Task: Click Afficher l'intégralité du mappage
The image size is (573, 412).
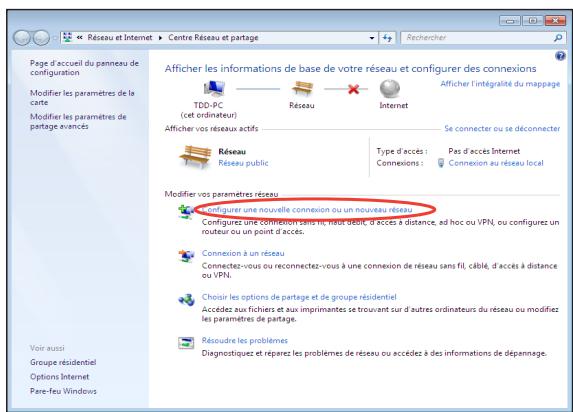Action: (500, 84)
